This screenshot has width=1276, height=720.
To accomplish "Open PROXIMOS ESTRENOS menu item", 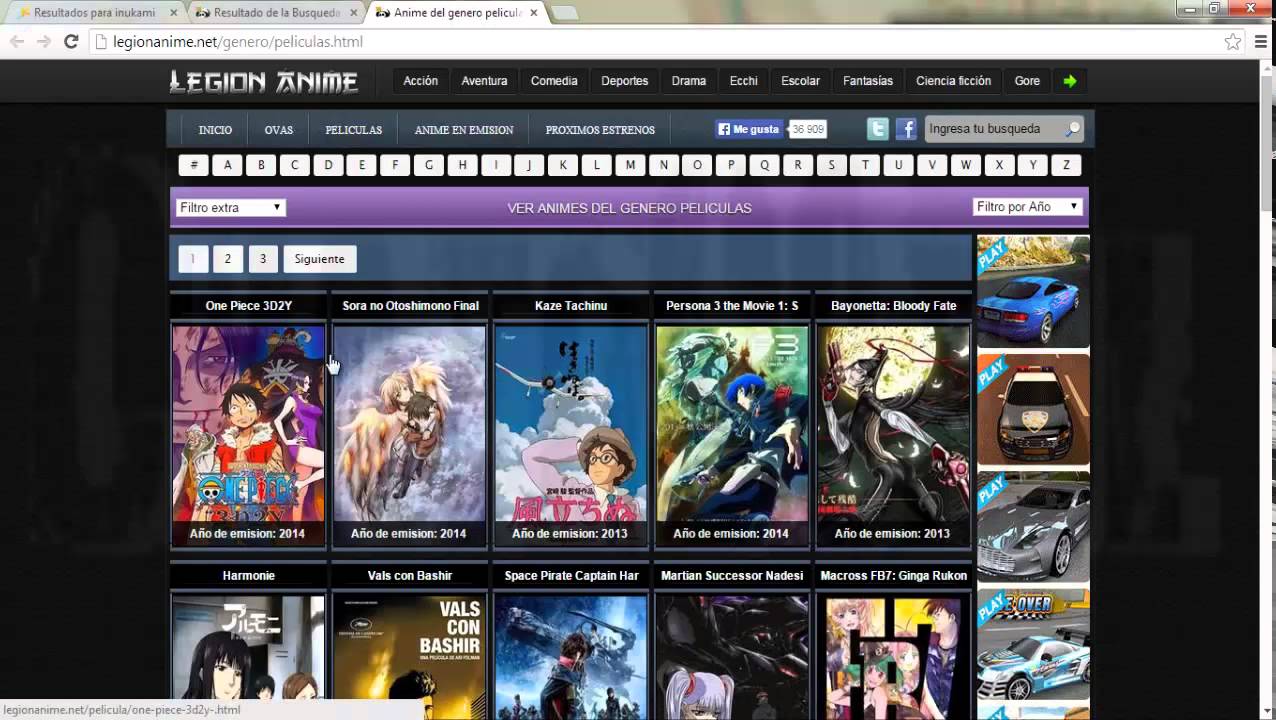I will pyautogui.click(x=600, y=130).
